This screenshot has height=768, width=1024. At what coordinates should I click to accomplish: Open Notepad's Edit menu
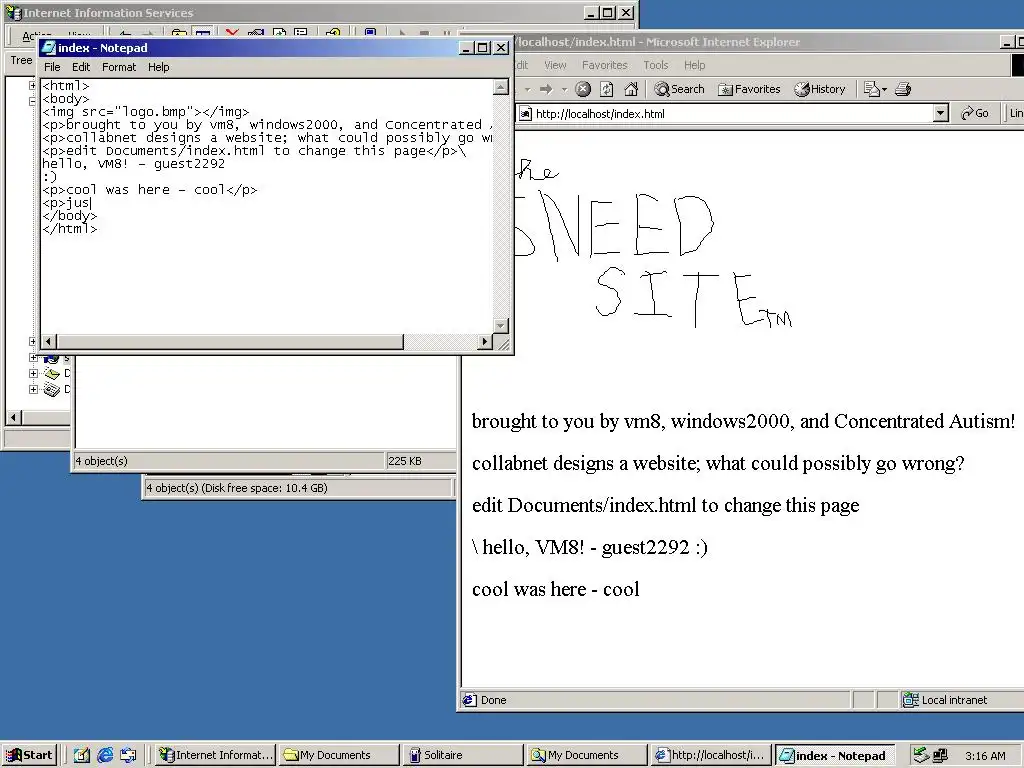point(81,67)
